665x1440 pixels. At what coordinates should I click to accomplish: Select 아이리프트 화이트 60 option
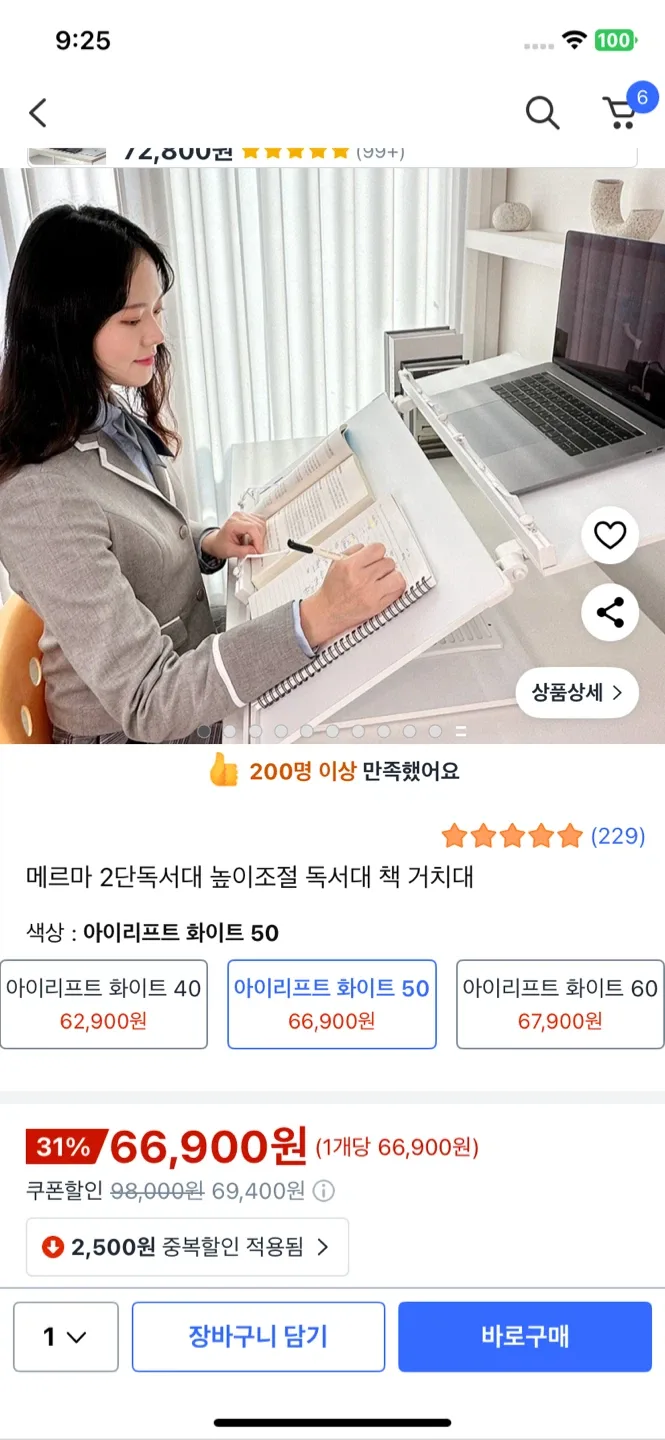(x=560, y=1004)
